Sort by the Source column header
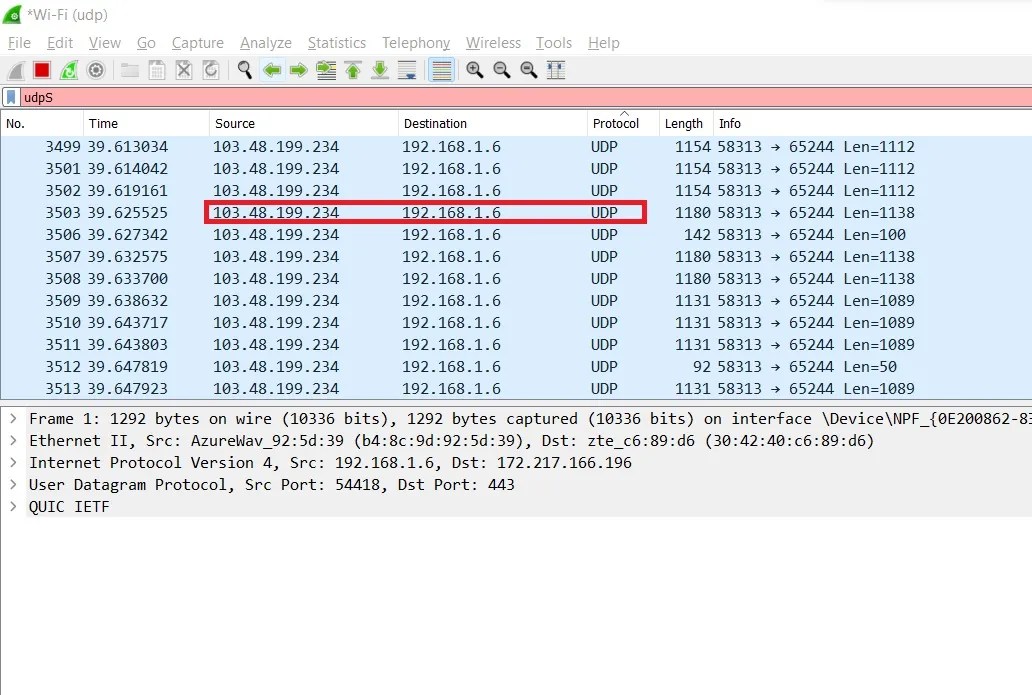 point(304,124)
